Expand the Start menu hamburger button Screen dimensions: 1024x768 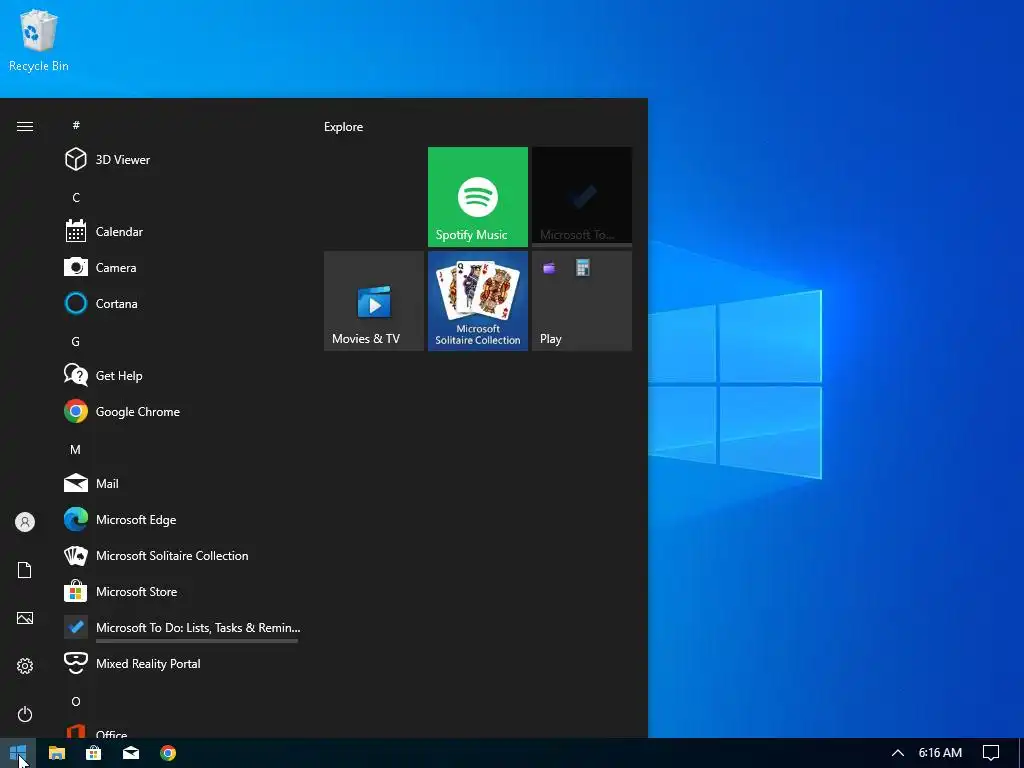pyautogui.click(x=25, y=126)
